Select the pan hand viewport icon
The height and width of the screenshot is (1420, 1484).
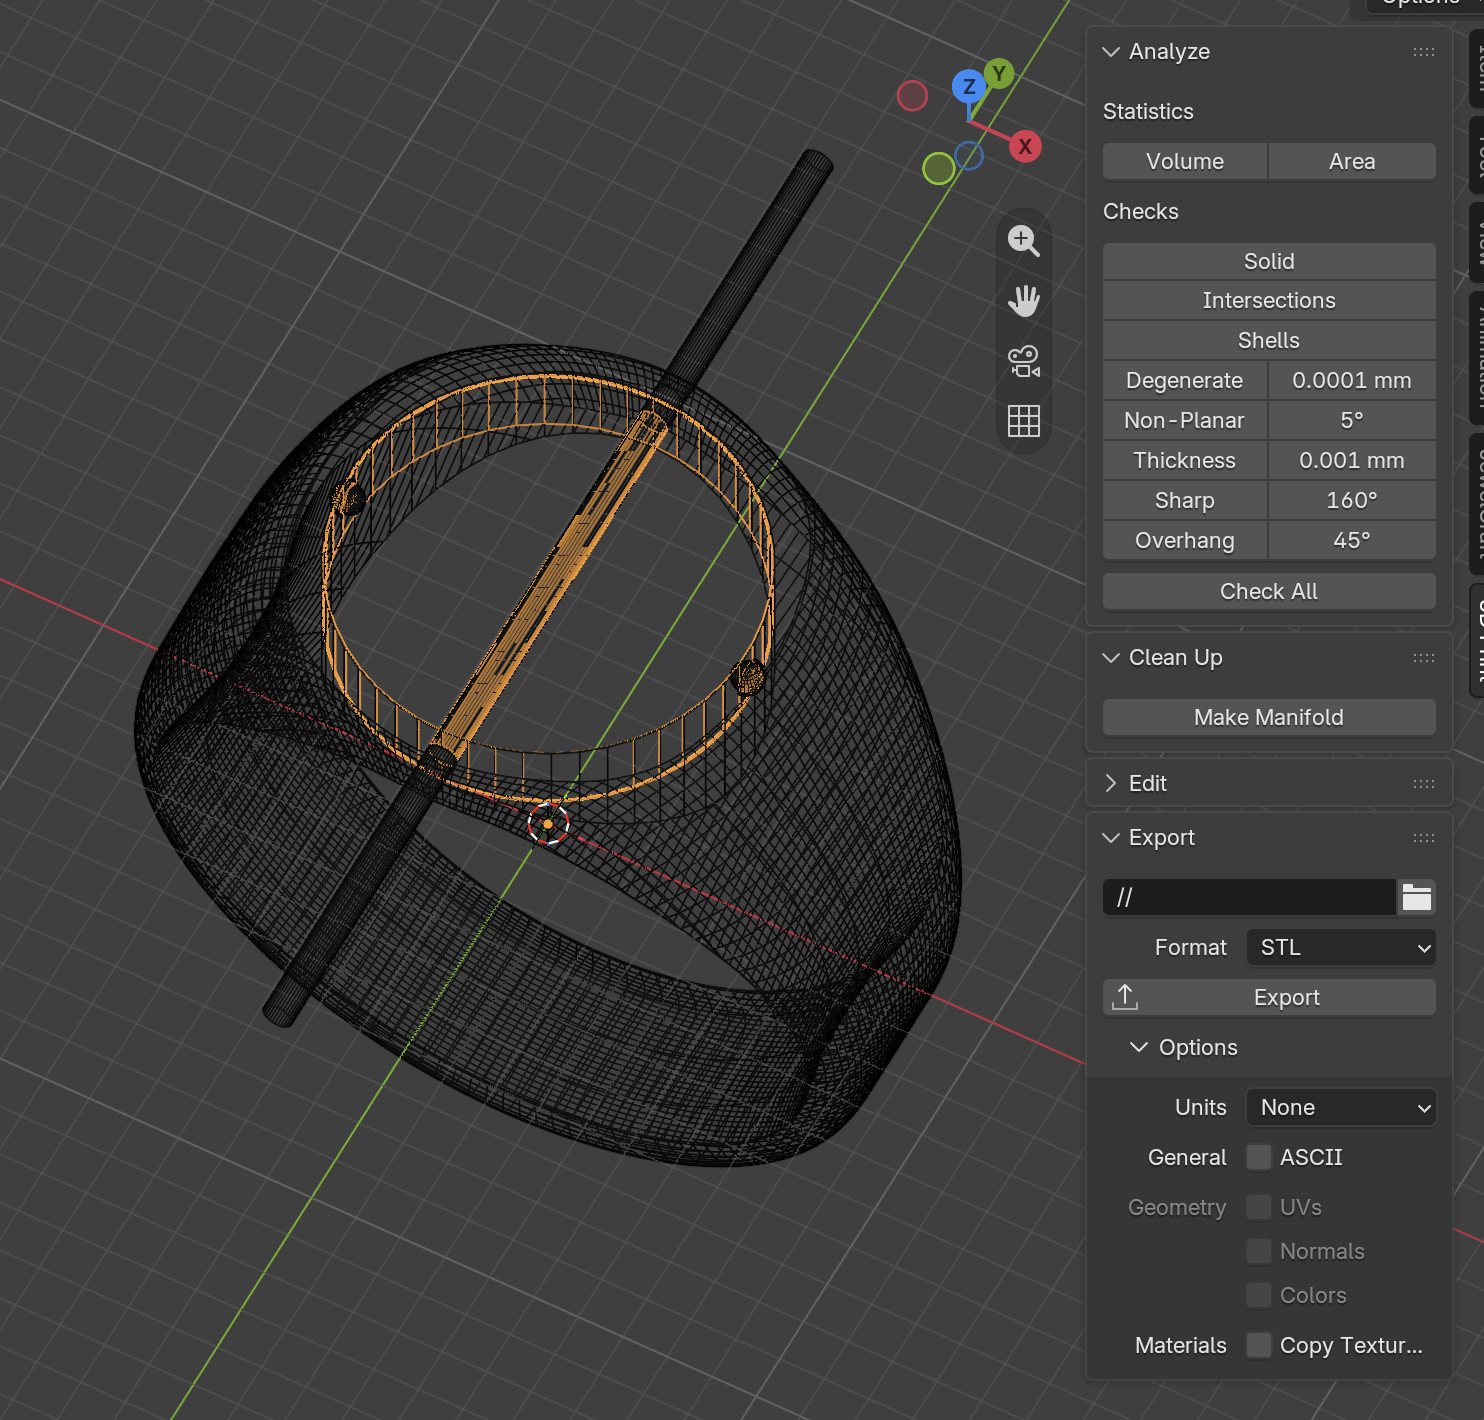(x=1024, y=301)
